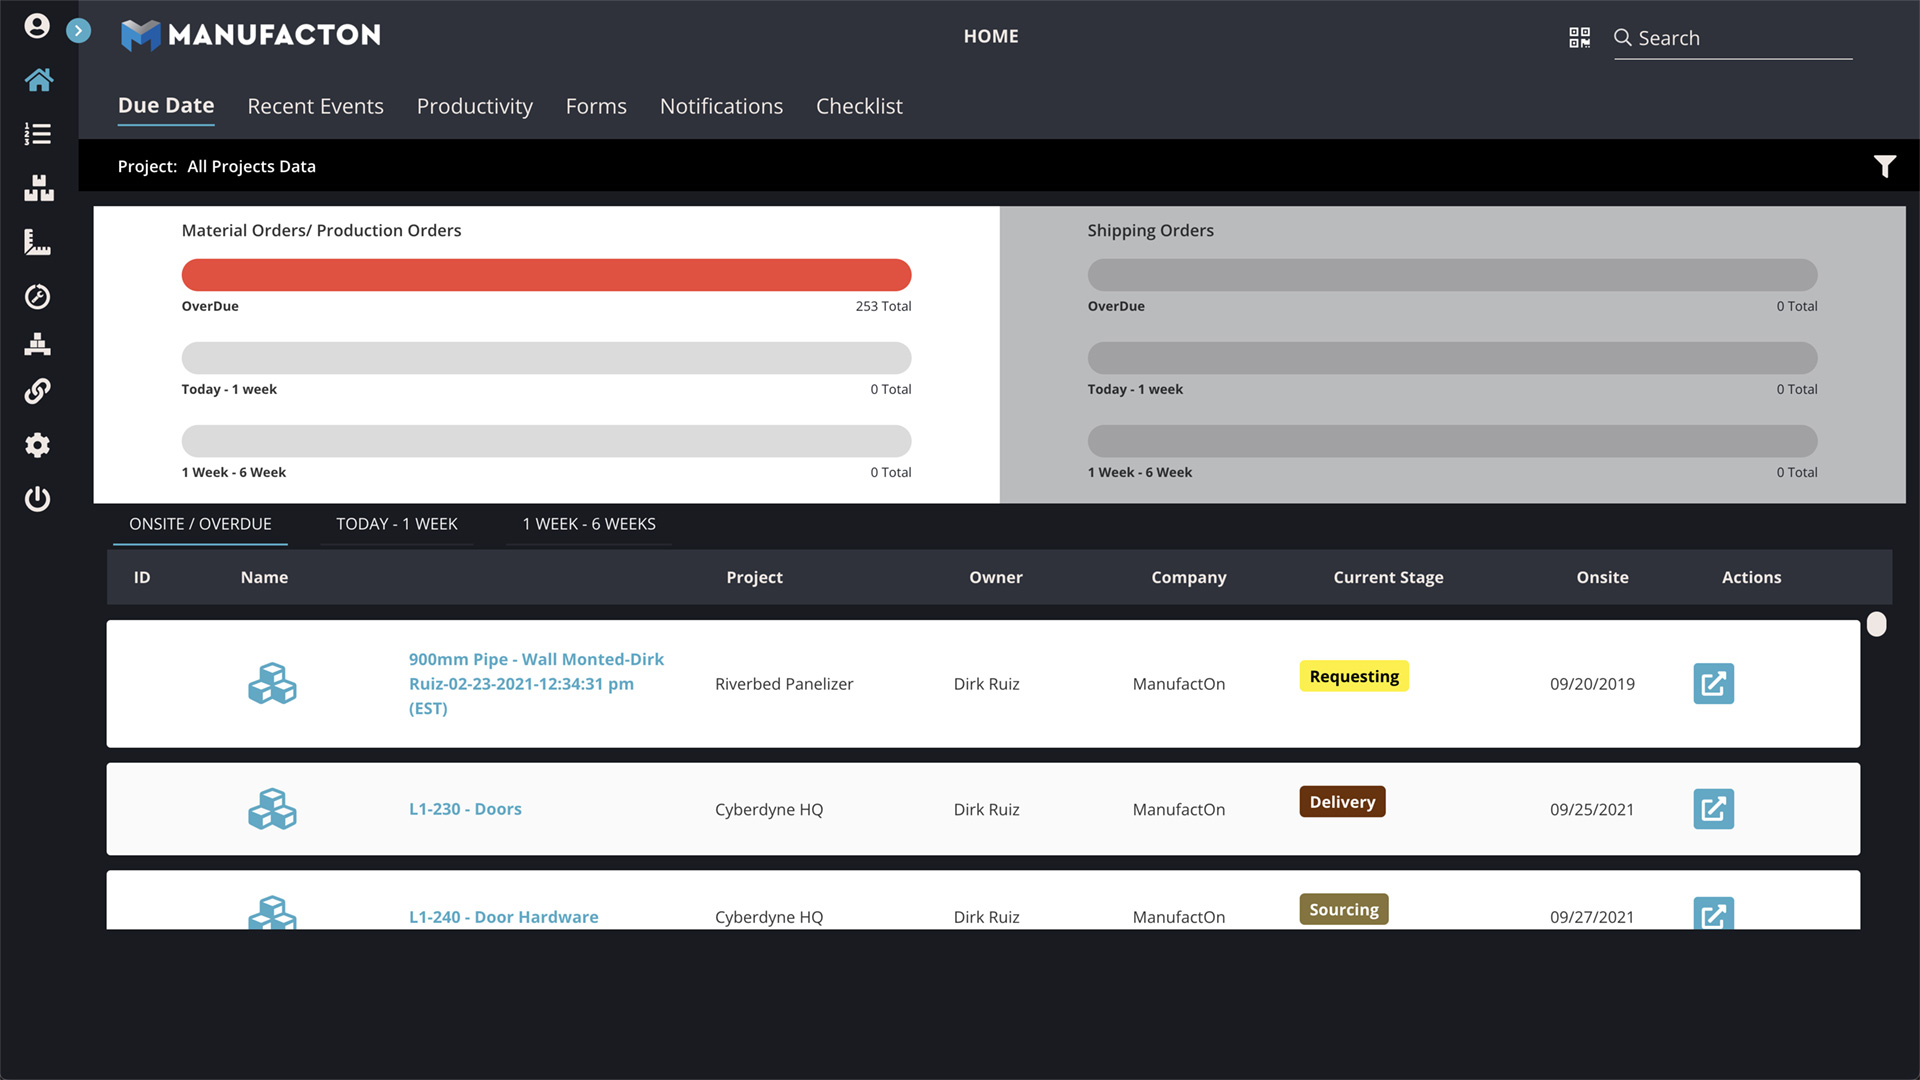Select the TODAY - 1 WEEK tab

pyautogui.click(x=396, y=524)
